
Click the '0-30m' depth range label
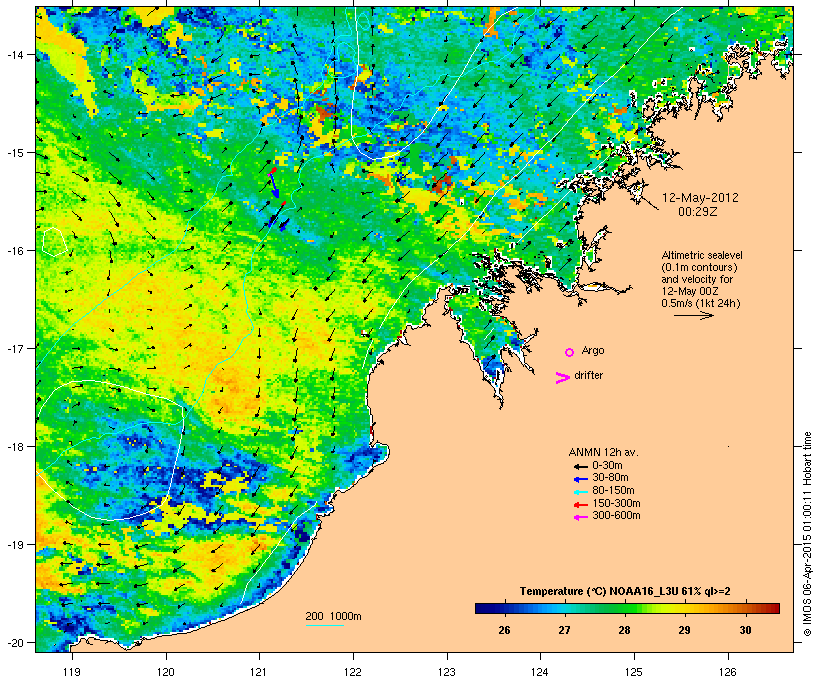point(607,466)
